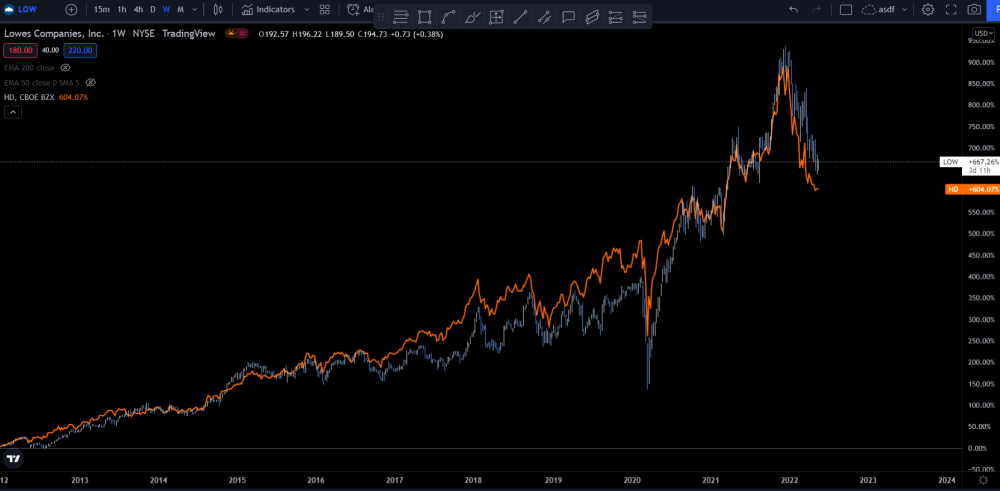This screenshot has height=491, width=1000.
Task: Select the rectangle drawing tool
Action: coord(424,17)
